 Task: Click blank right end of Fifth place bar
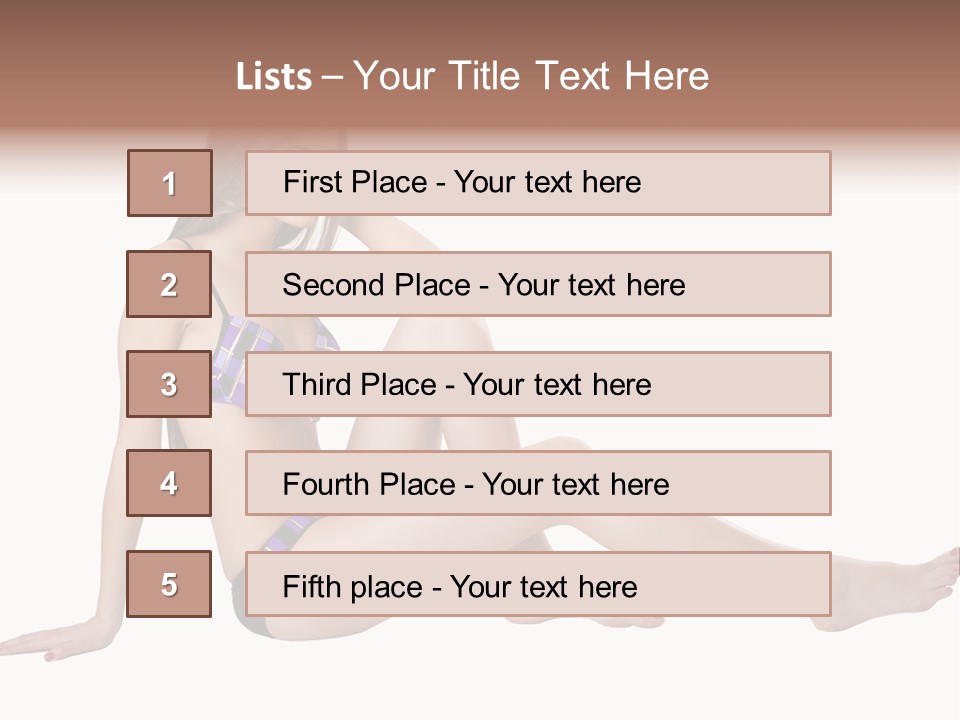coord(760,584)
